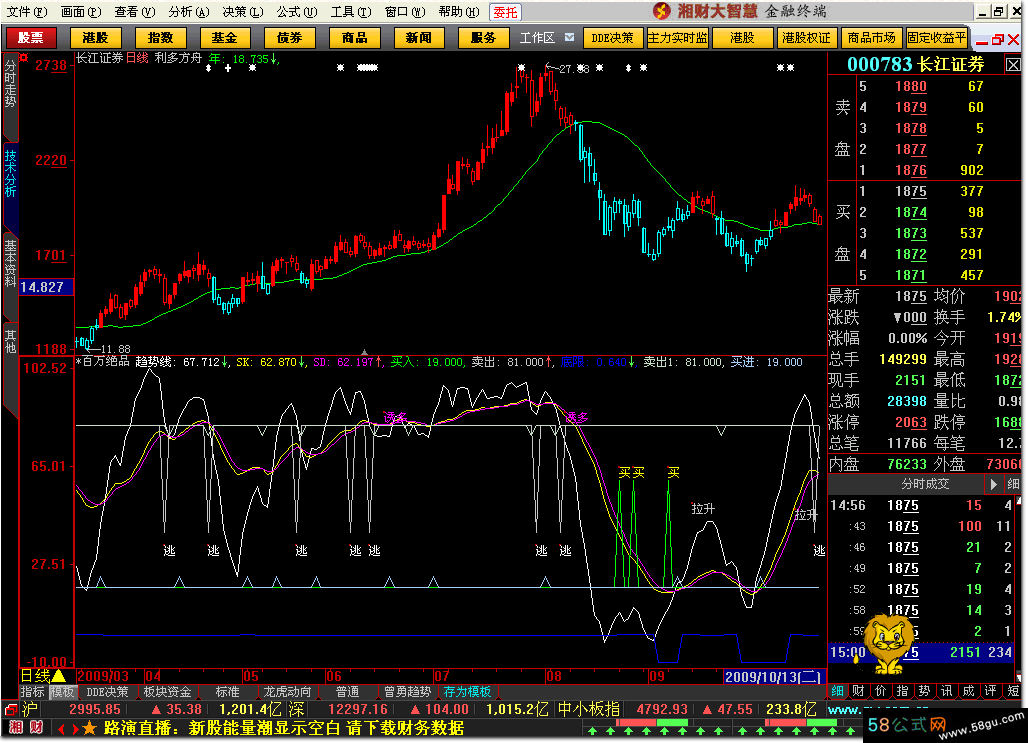The image size is (1028, 743).
Task: Select the 板块资金 bottom tab
Action: (167, 692)
